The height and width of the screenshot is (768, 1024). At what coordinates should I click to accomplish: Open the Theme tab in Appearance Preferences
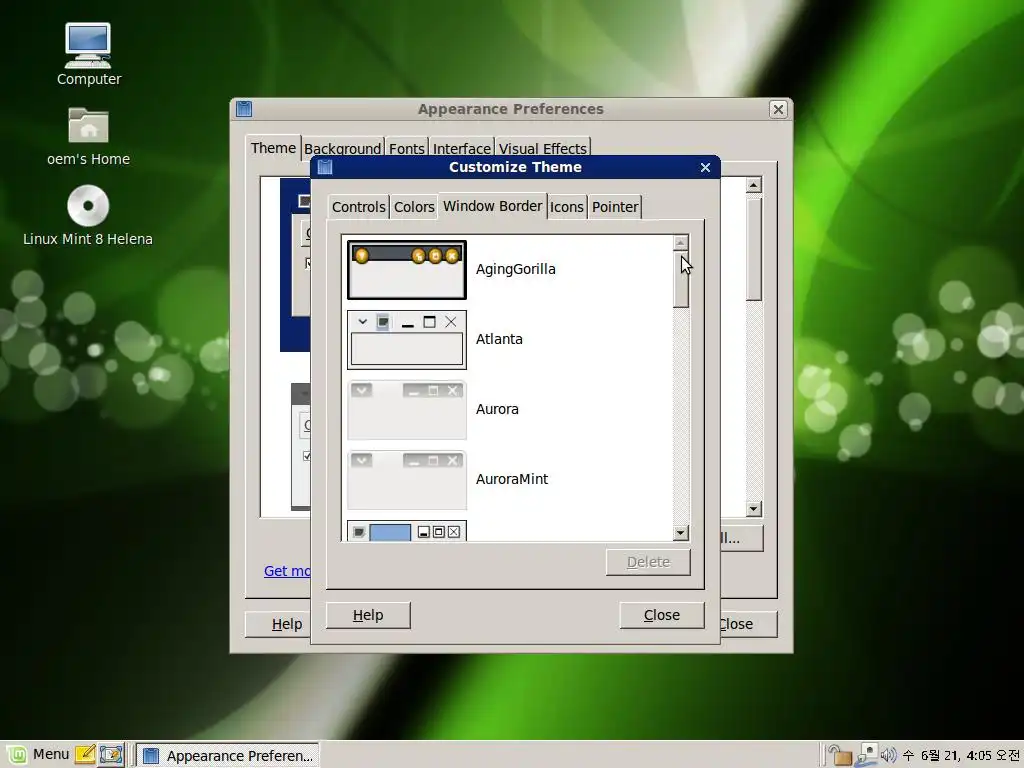tap(273, 148)
